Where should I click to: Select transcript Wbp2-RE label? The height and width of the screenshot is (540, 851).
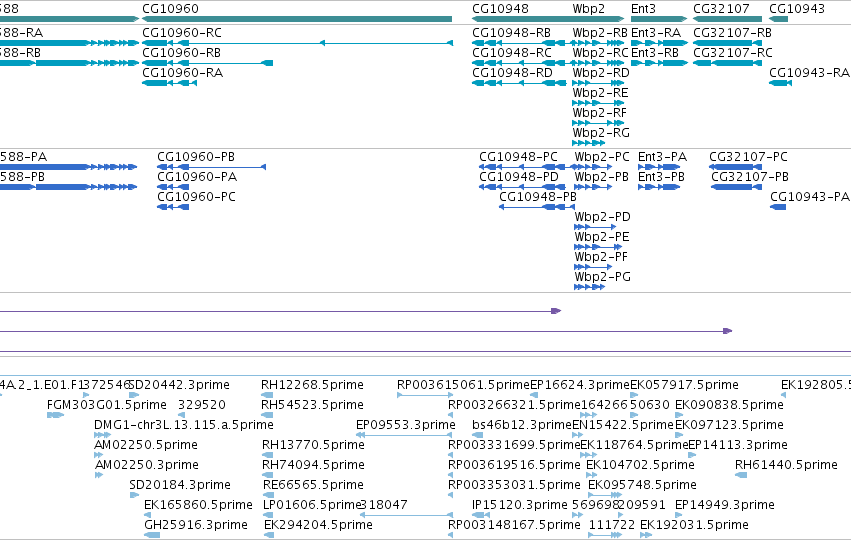click(600, 93)
